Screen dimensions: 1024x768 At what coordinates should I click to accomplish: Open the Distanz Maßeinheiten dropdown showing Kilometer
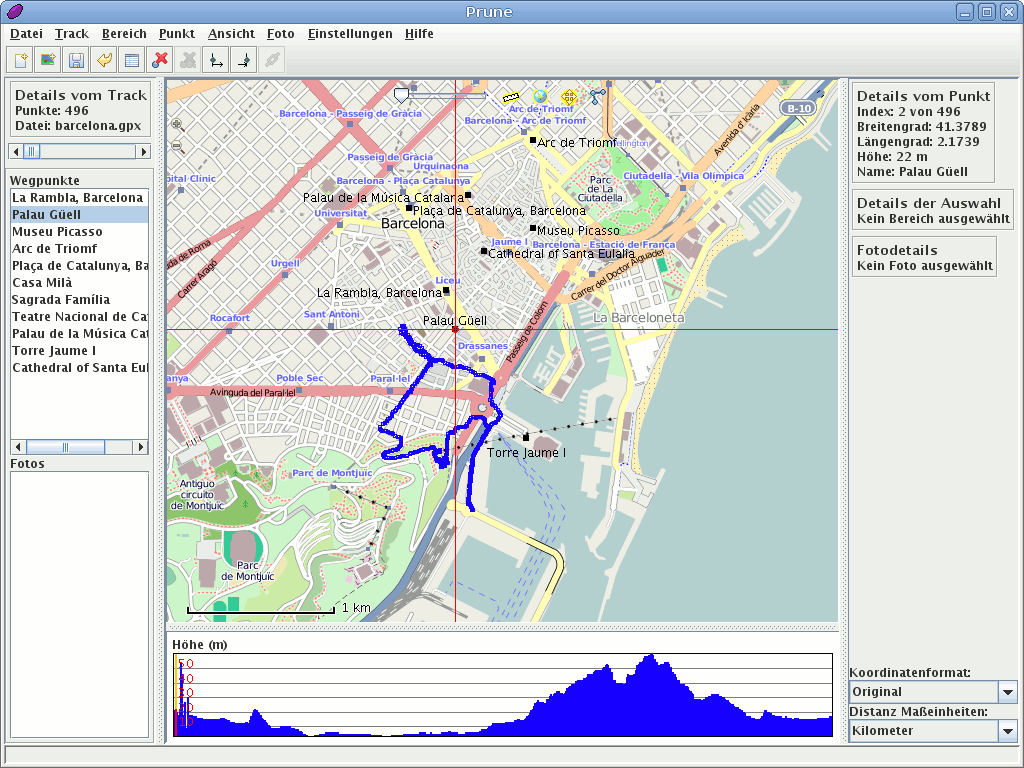pos(933,731)
